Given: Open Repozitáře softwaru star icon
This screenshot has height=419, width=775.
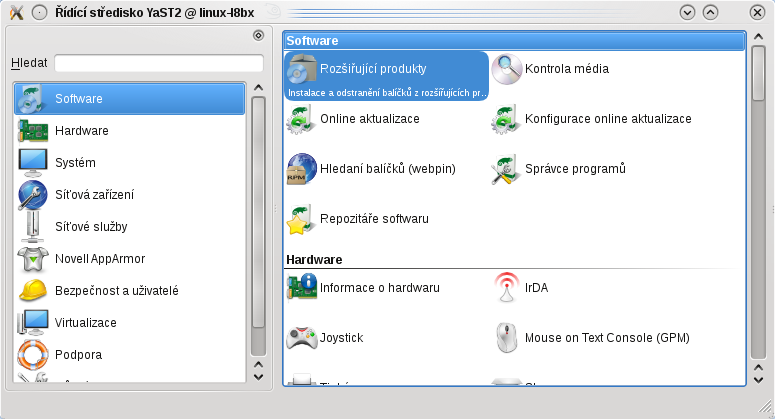Looking at the screenshot, I should pos(301,220).
